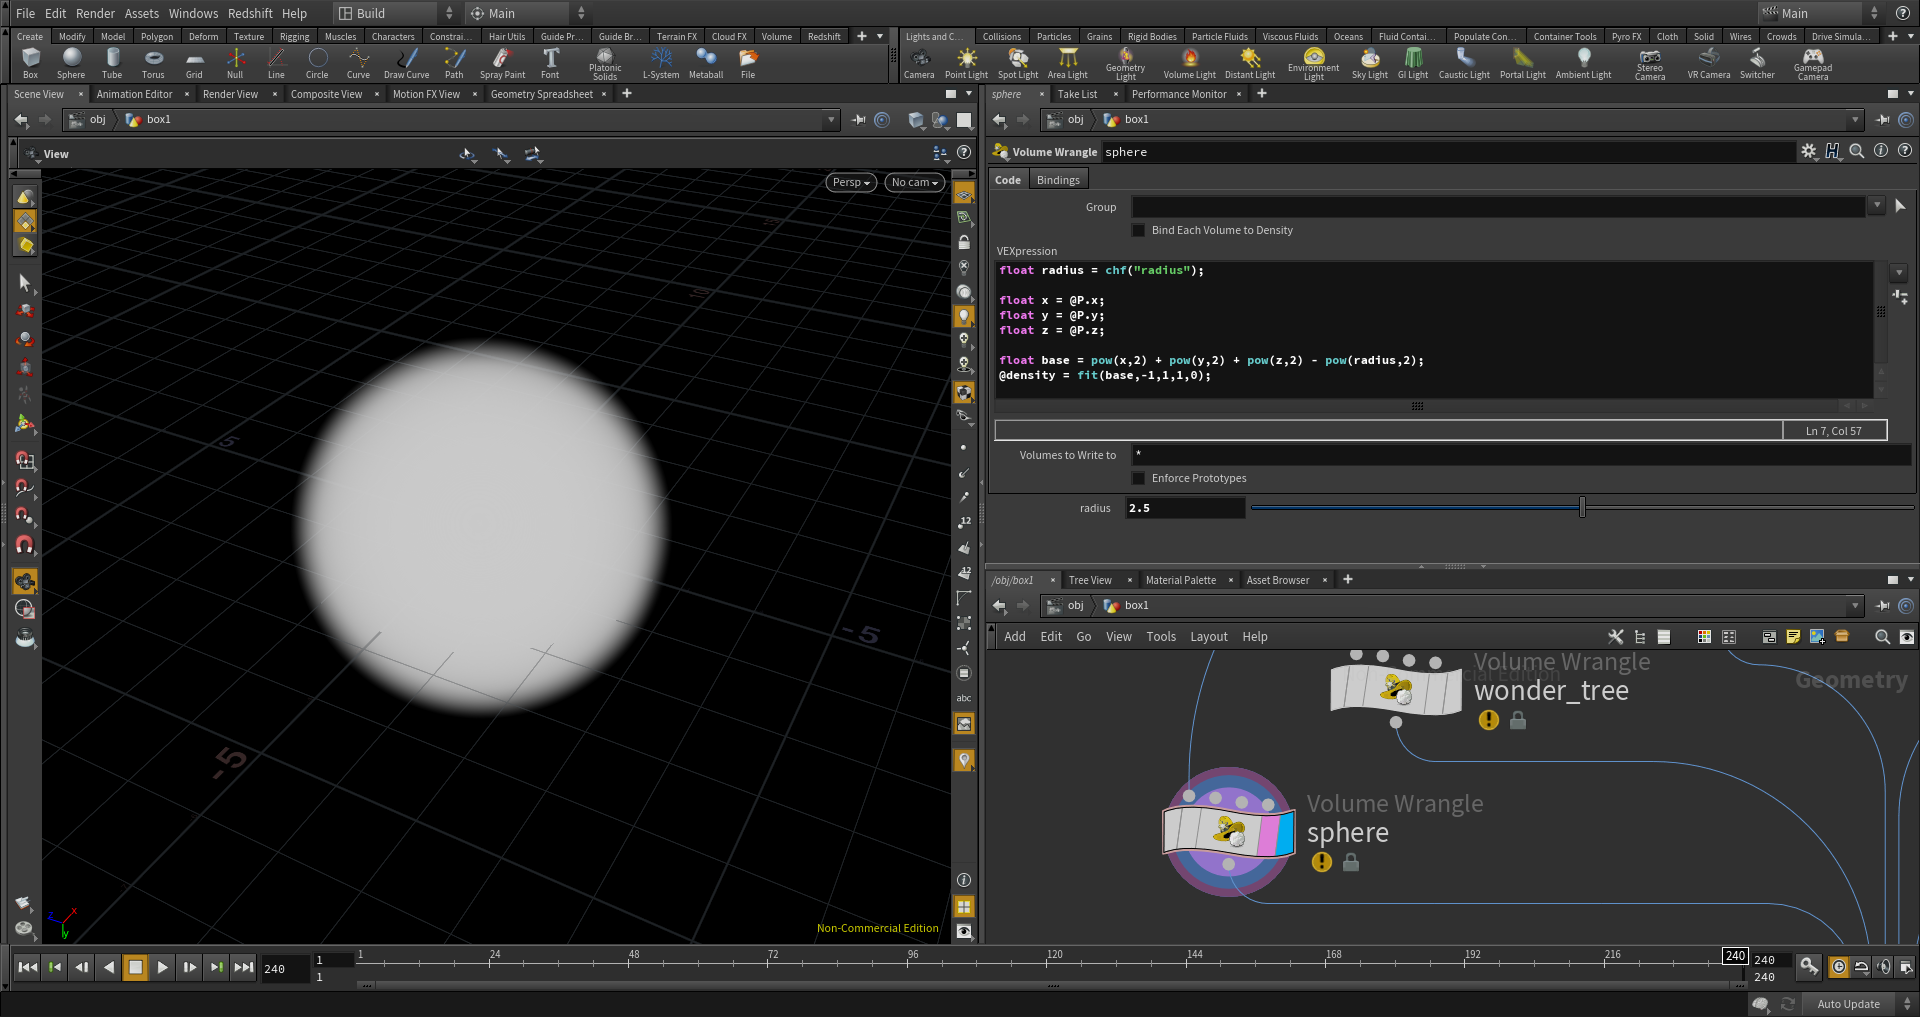Click the current frame number field
Image resolution: width=1920 pixels, height=1017 pixels.
(284, 968)
